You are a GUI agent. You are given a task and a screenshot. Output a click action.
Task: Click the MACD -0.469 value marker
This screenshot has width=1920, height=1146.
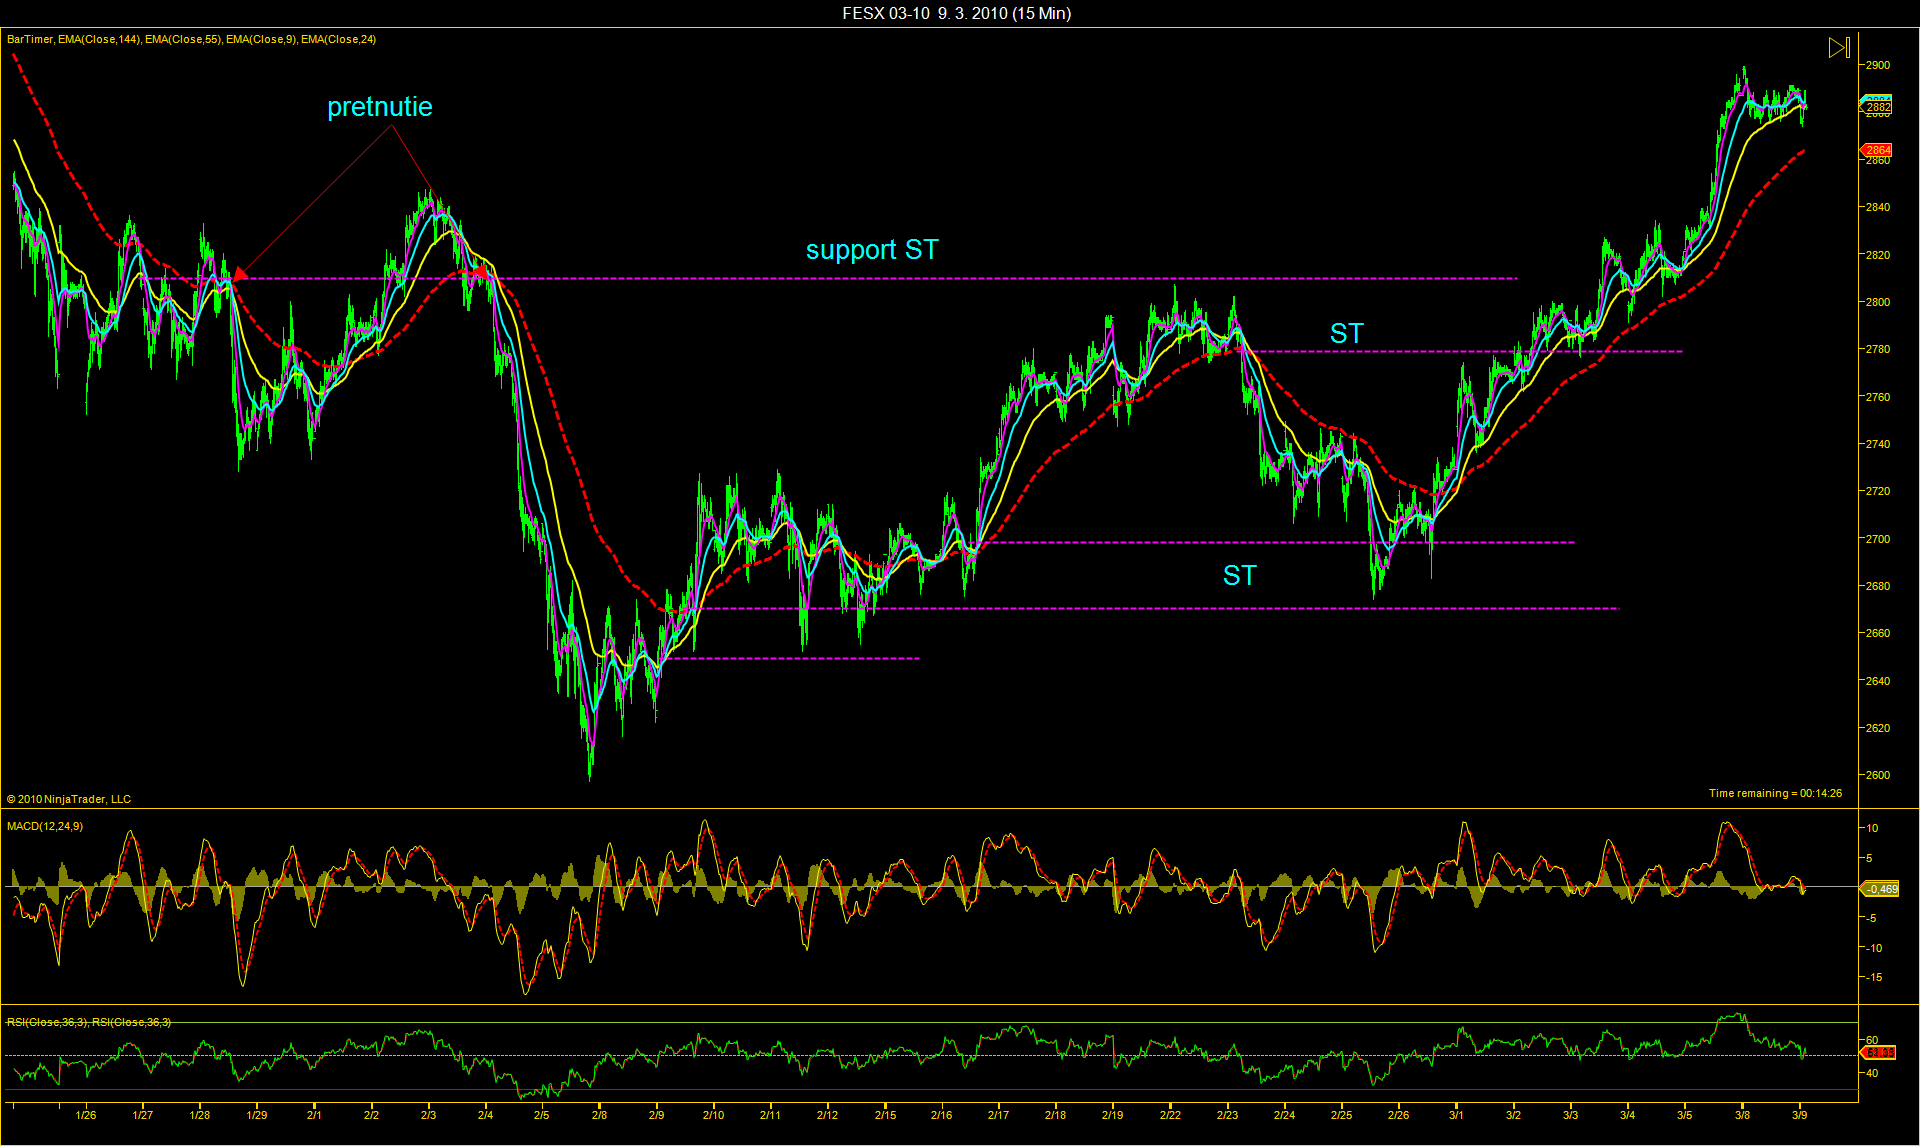(x=1881, y=889)
